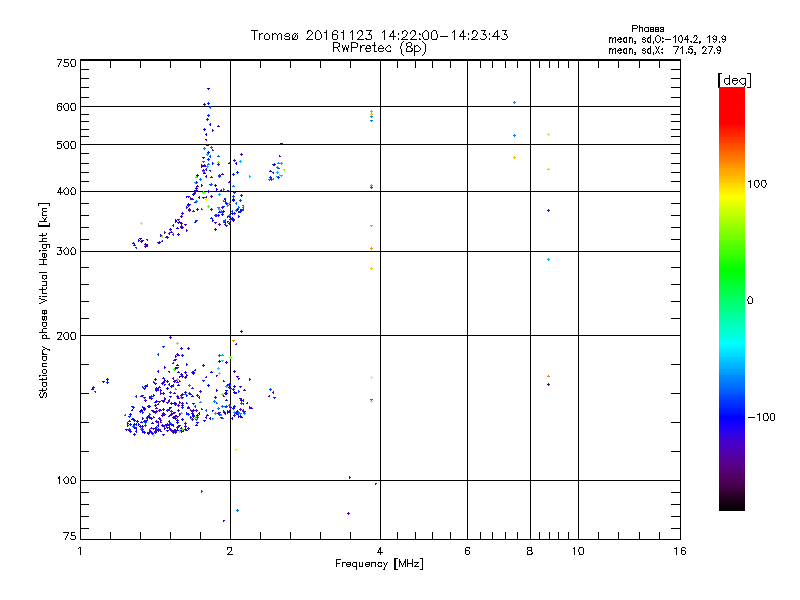
Task: Select the 'RwPretec (8p)' subtitle text
Action: [x=379, y=48]
